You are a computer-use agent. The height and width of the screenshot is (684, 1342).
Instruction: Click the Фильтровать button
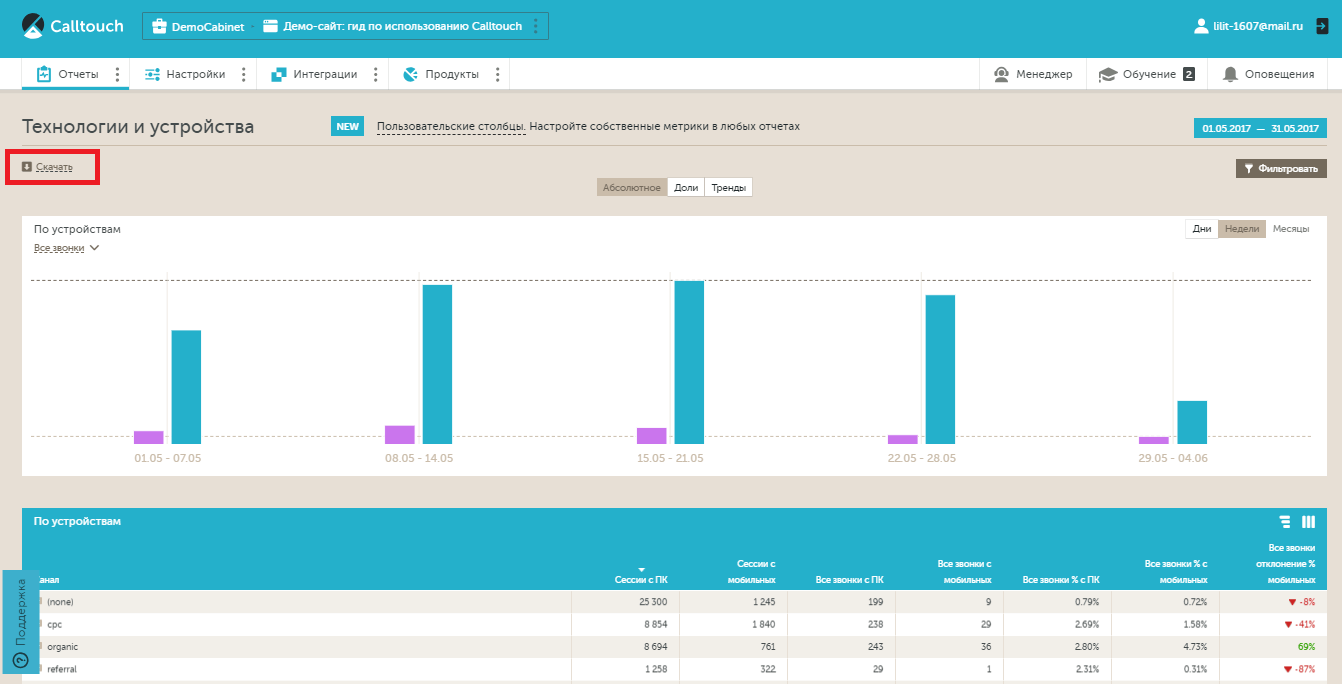coord(1282,168)
